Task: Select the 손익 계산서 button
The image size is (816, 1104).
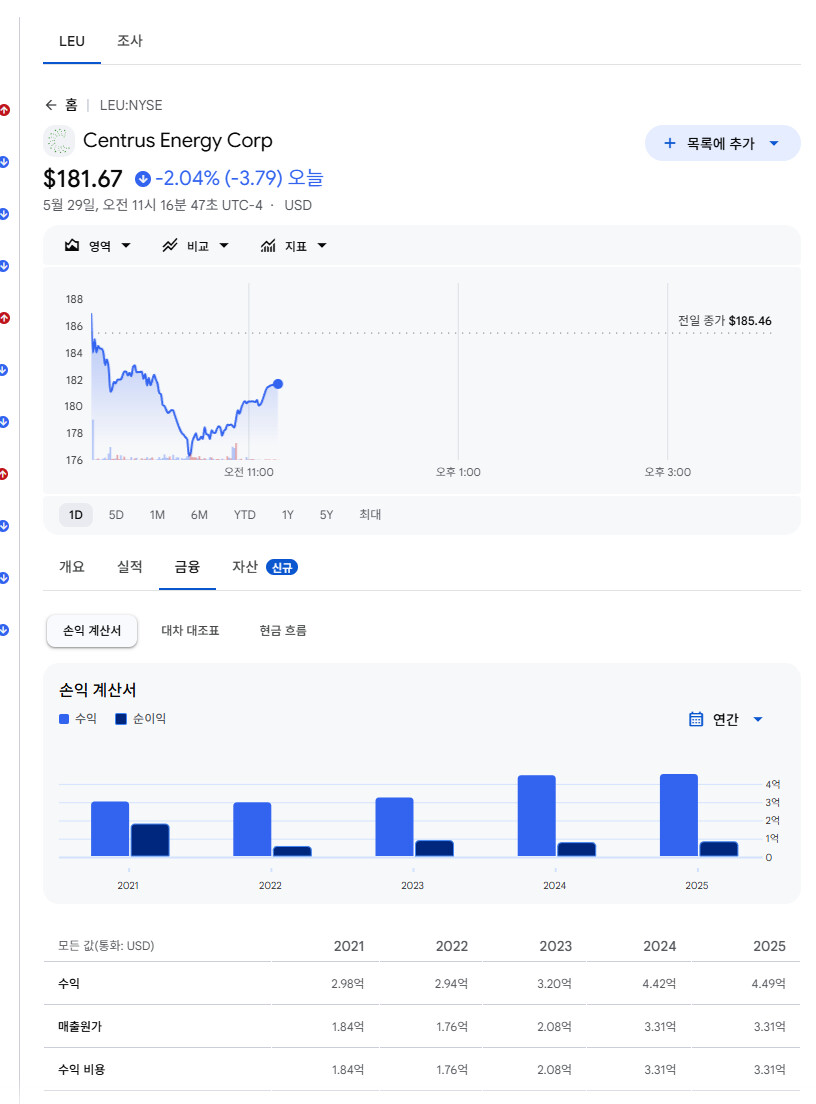Action: pos(92,630)
